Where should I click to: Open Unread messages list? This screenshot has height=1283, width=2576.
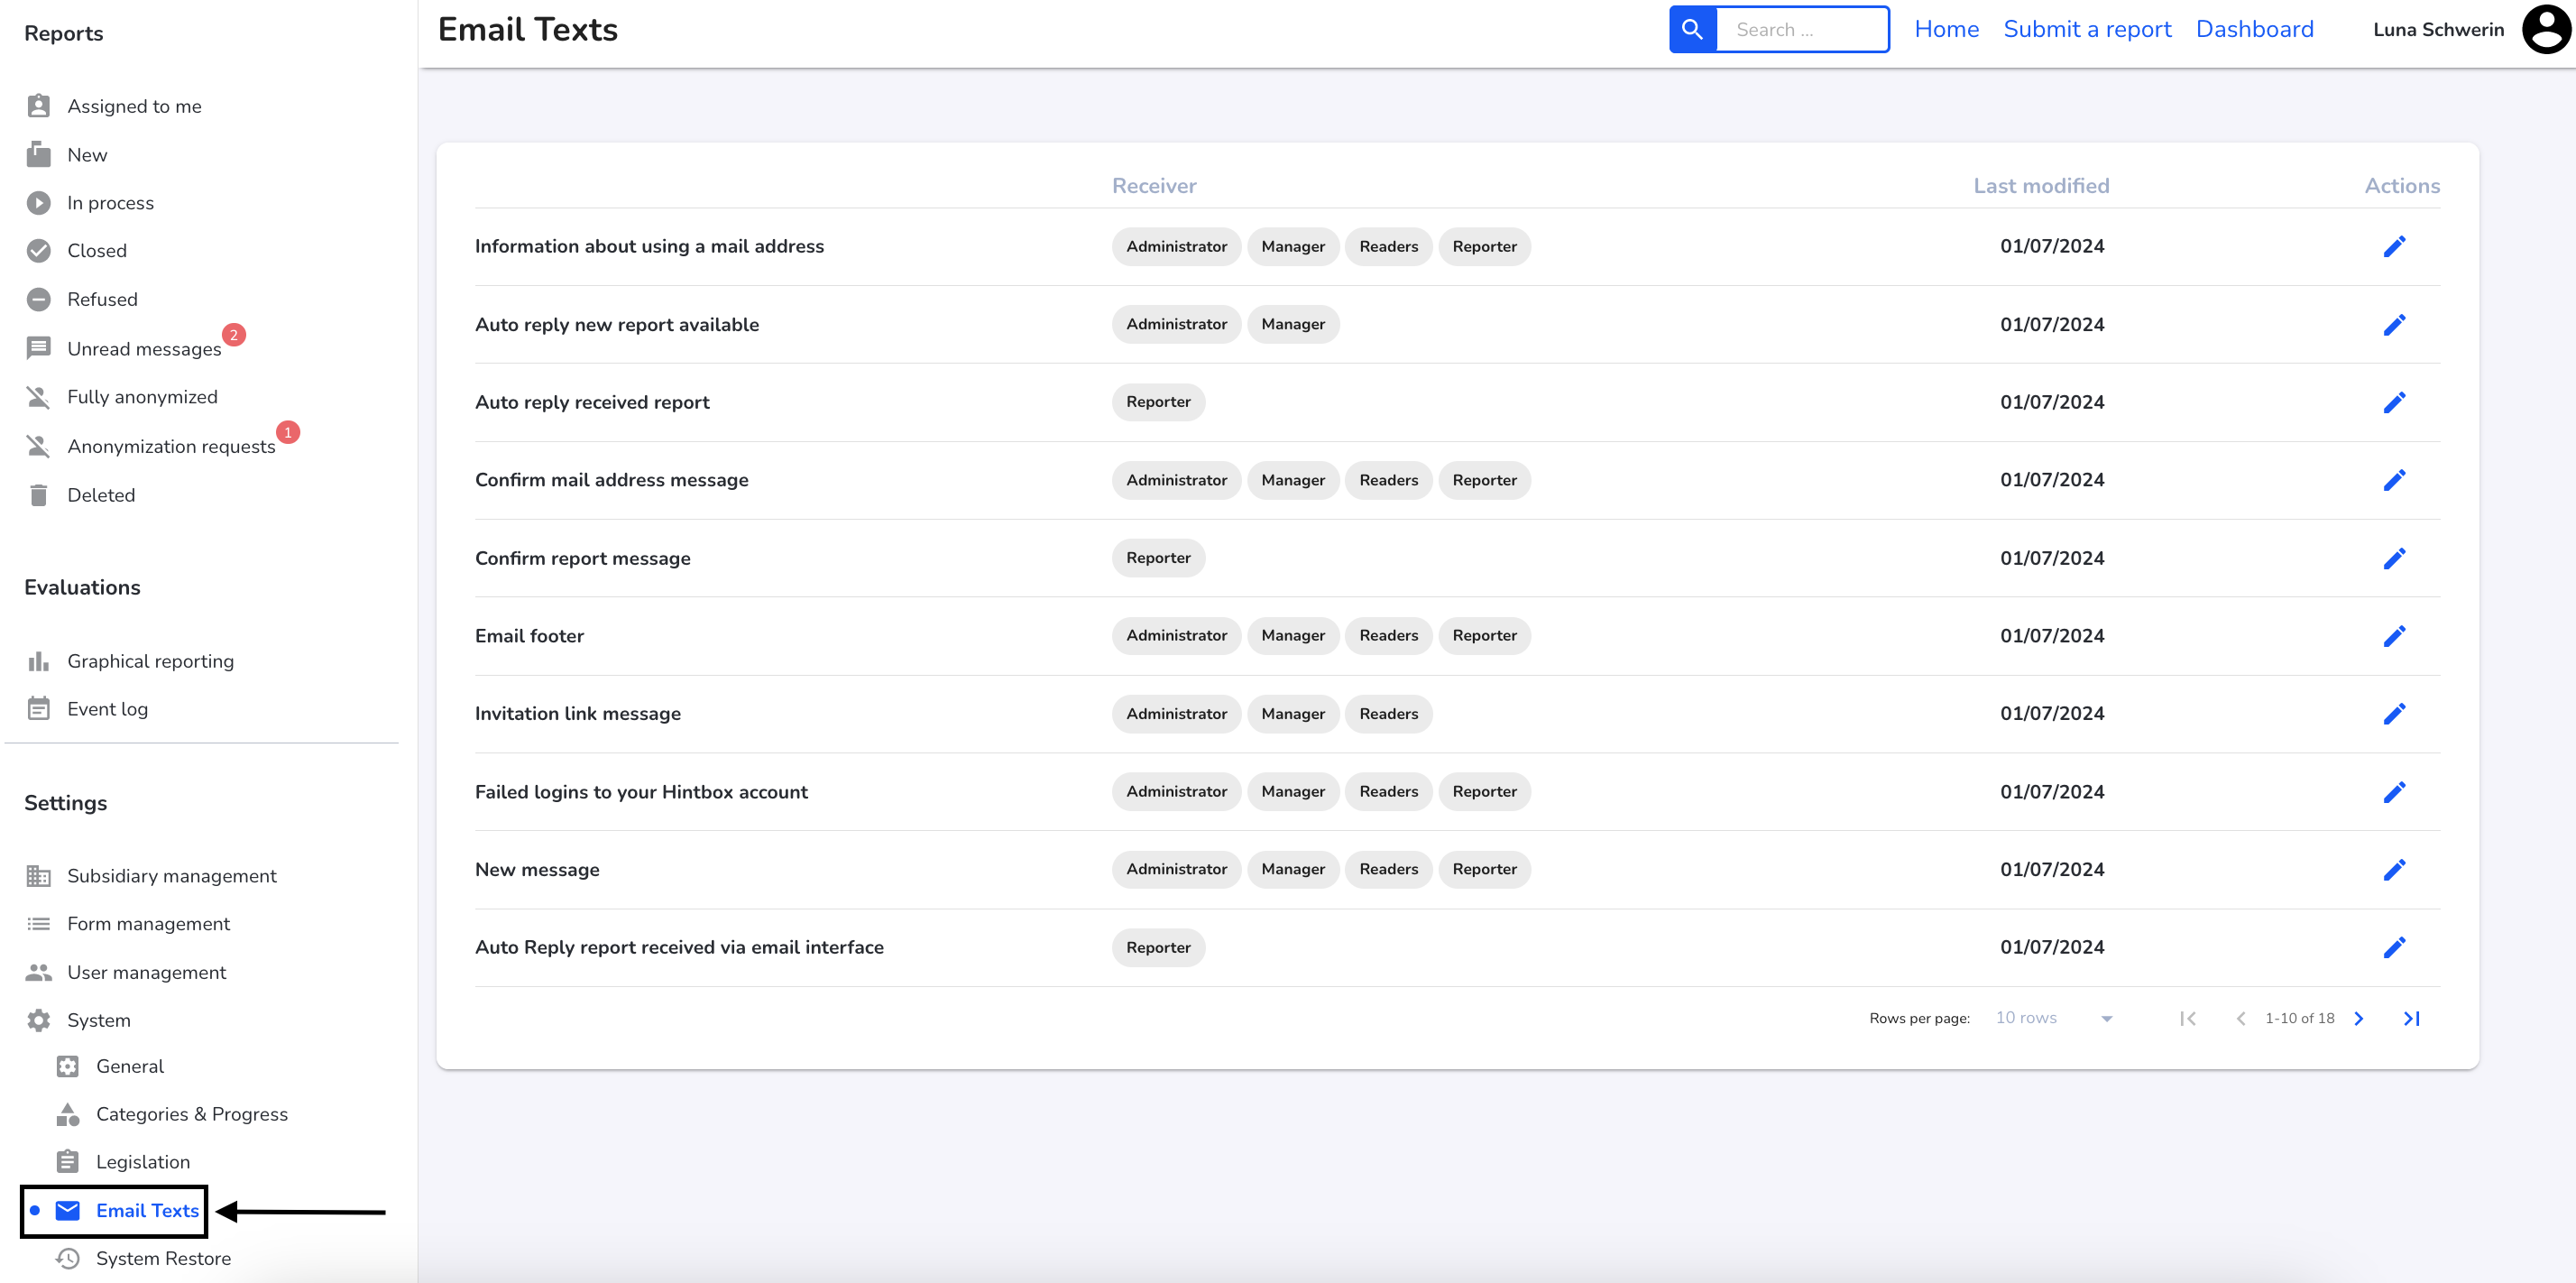pyautogui.click(x=144, y=349)
